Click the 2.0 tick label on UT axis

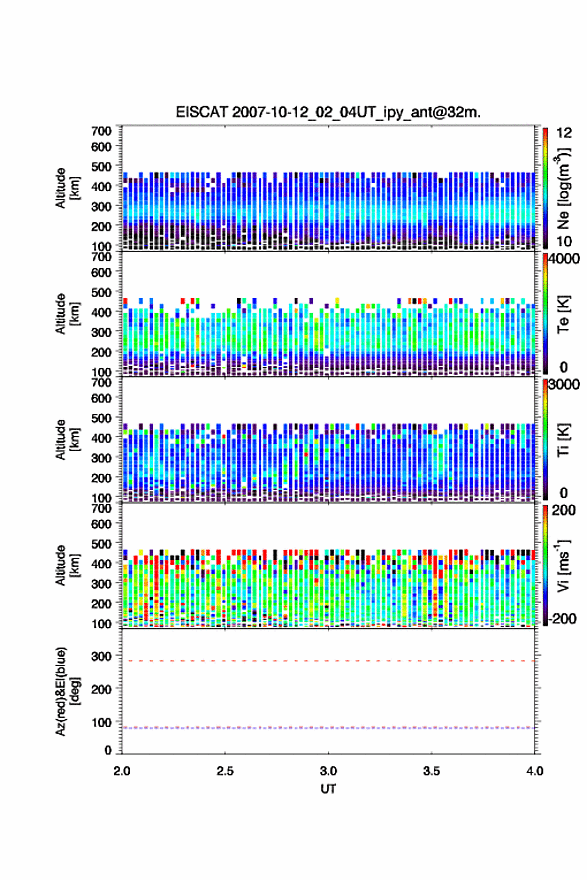click(x=122, y=771)
